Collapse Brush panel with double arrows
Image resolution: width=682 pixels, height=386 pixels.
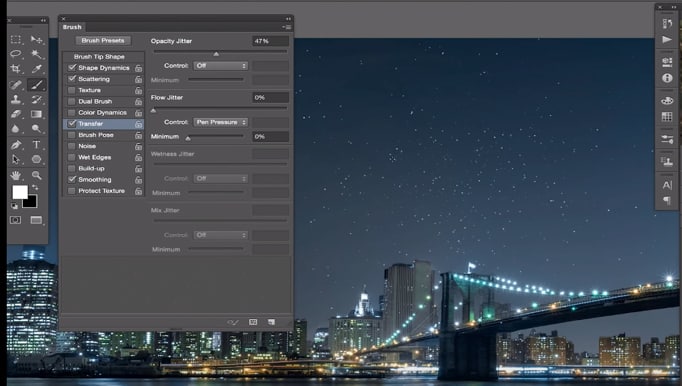[288, 19]
